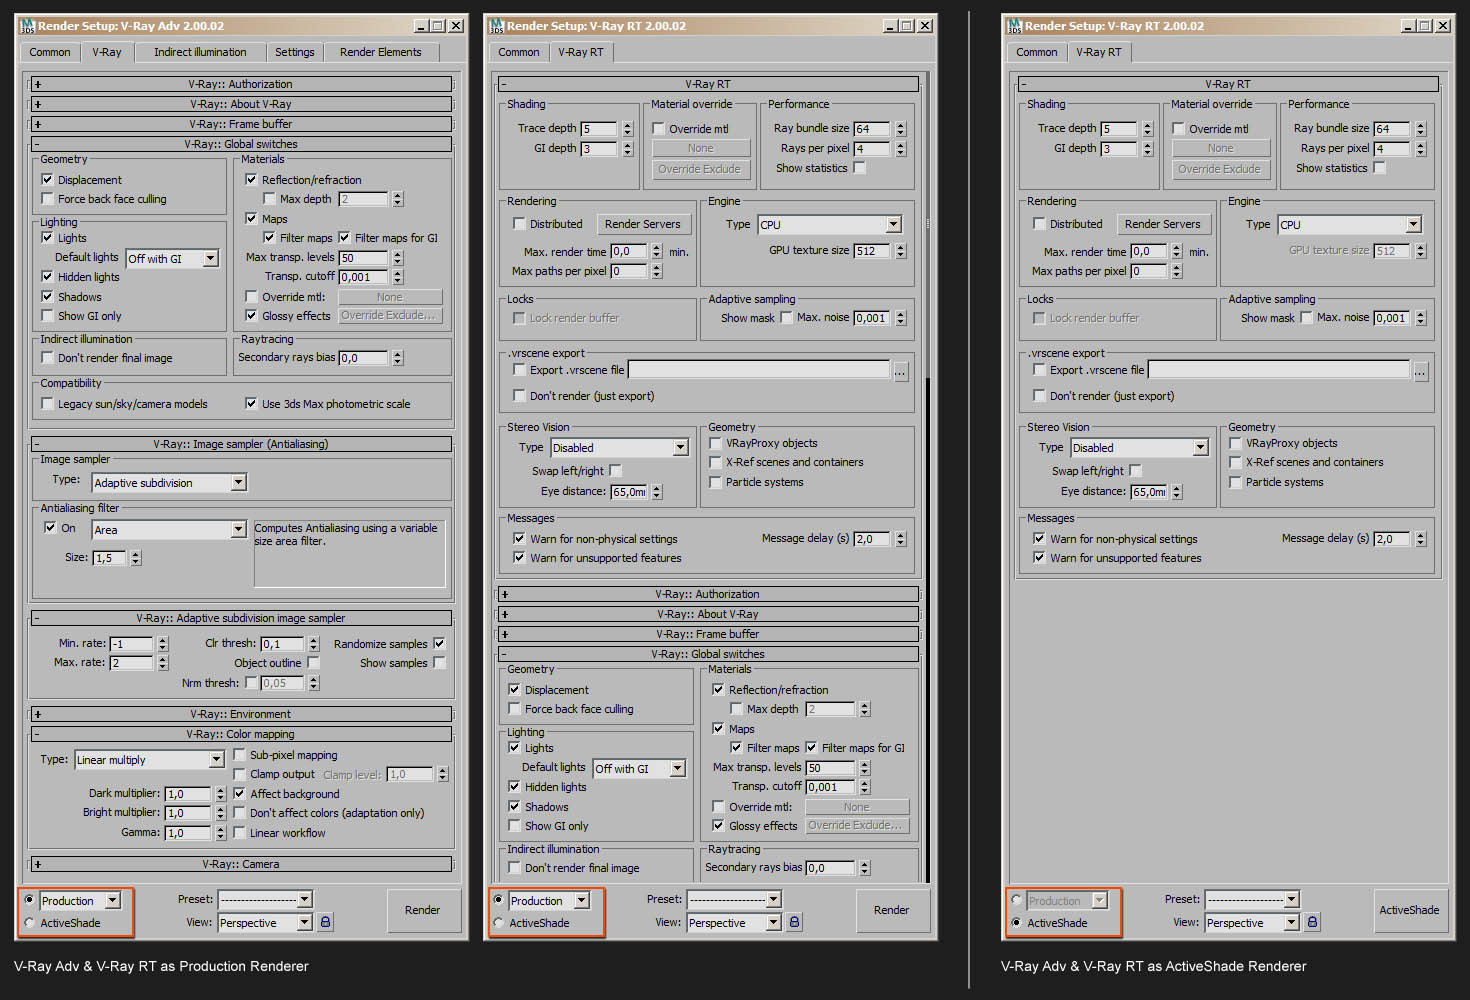Check Particle systems in right V-Ray RT window
Image resolution: width=1470 pixels, height=1000 pixels.
click(x=1235, y=482)
